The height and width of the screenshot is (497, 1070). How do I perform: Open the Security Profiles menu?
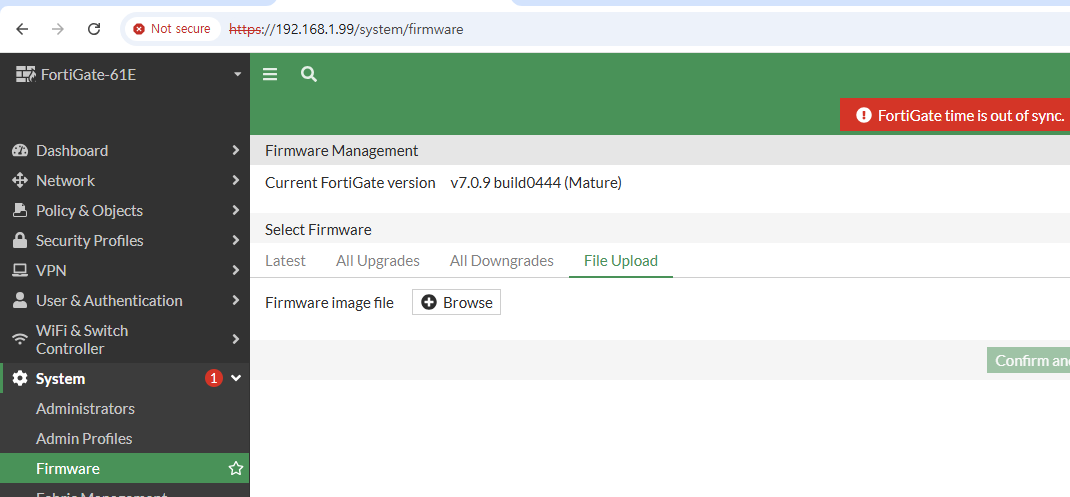click(x=89, y=241)
